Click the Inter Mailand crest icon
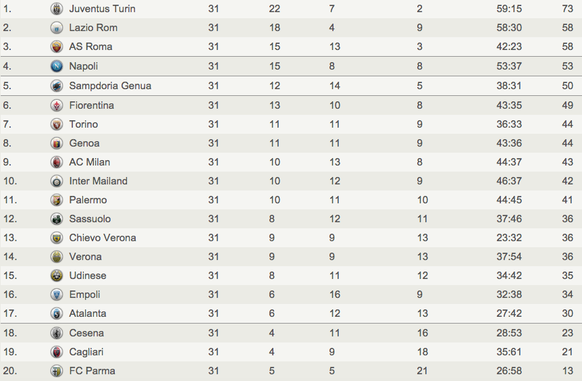This screenshot has width=582, height=381. 56,181
